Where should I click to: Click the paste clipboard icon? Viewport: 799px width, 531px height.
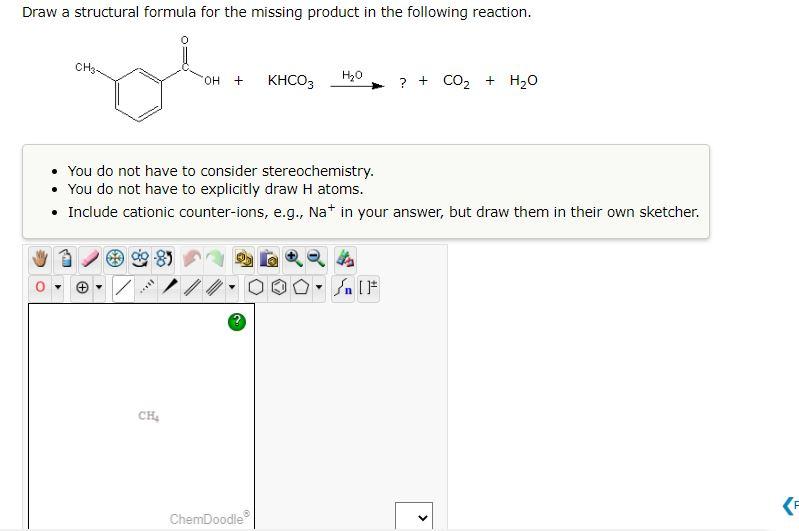(x=269, y=259)
